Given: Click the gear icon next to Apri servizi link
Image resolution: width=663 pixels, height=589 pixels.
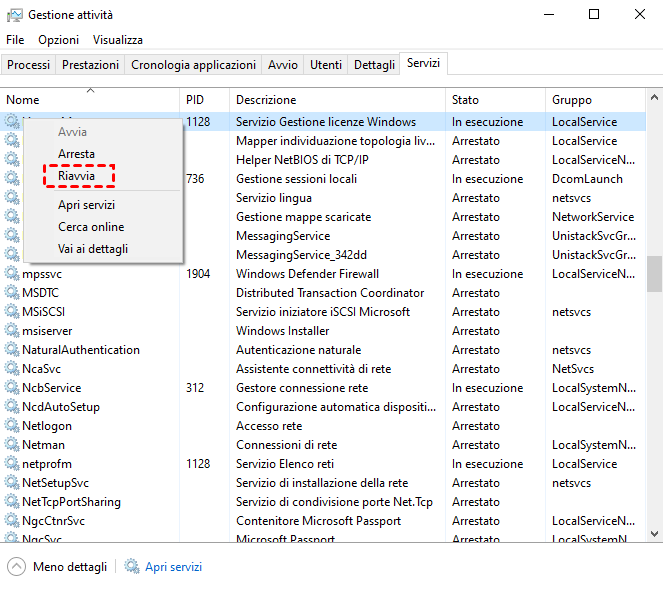Looking at the screenshot, I should (132, 567).
